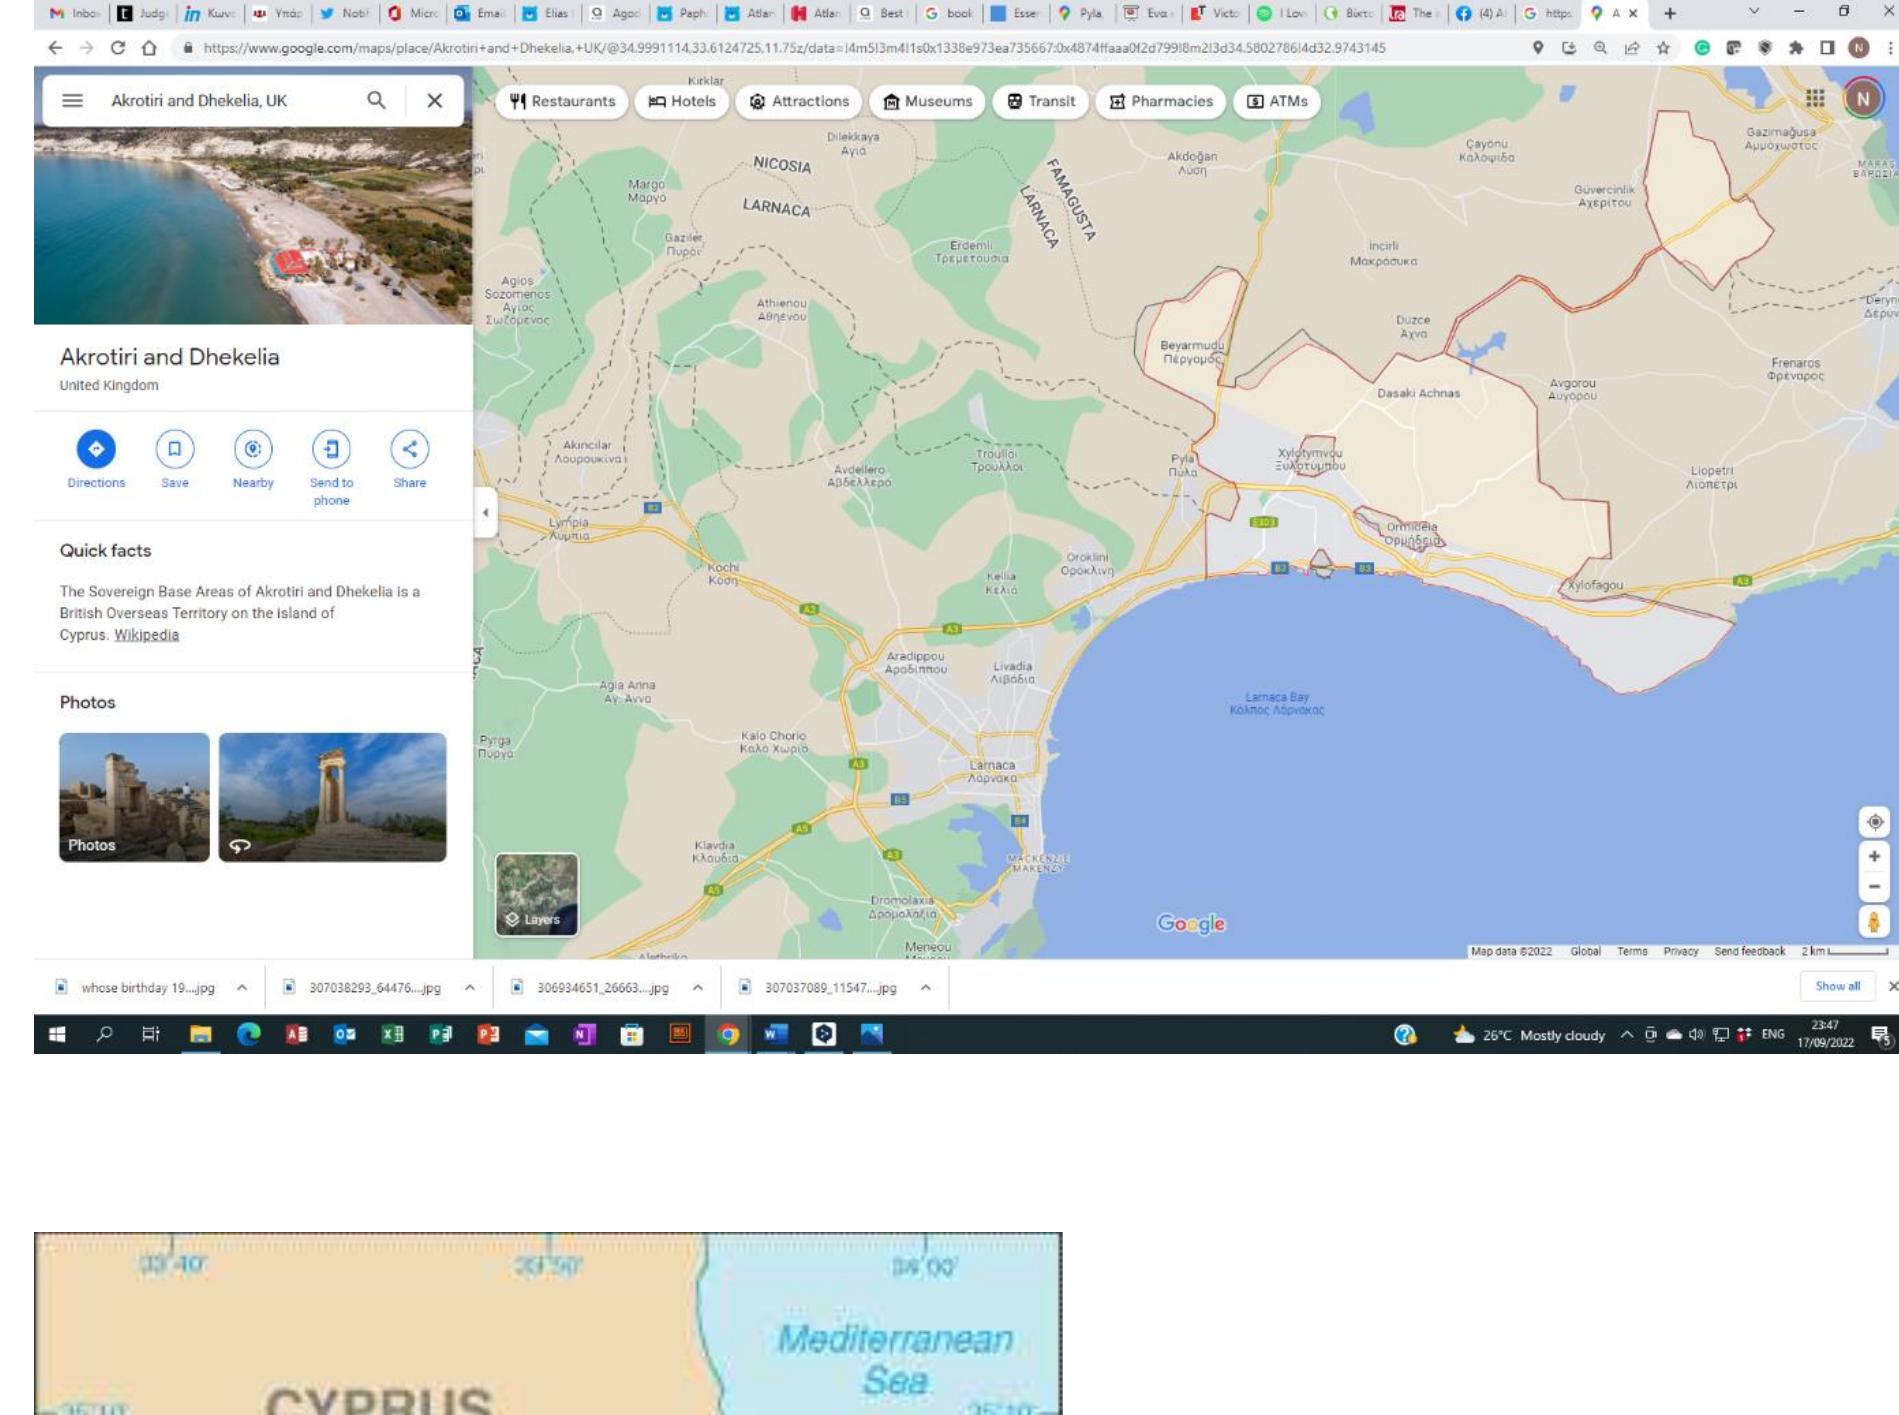Viewport: 1899px width, 1415px height.
Task: Zoom in on the map
Action: coord(1874,856)
